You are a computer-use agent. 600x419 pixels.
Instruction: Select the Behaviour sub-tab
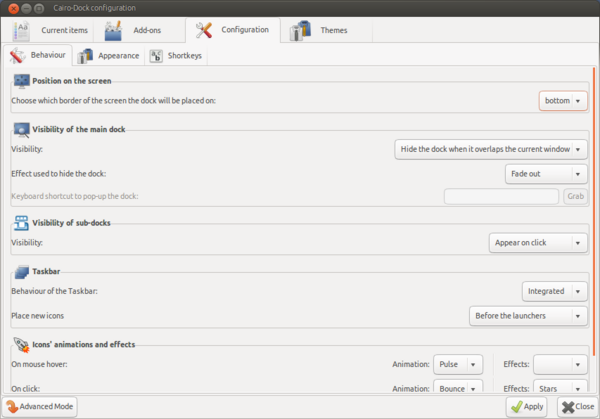click(38, 55)
